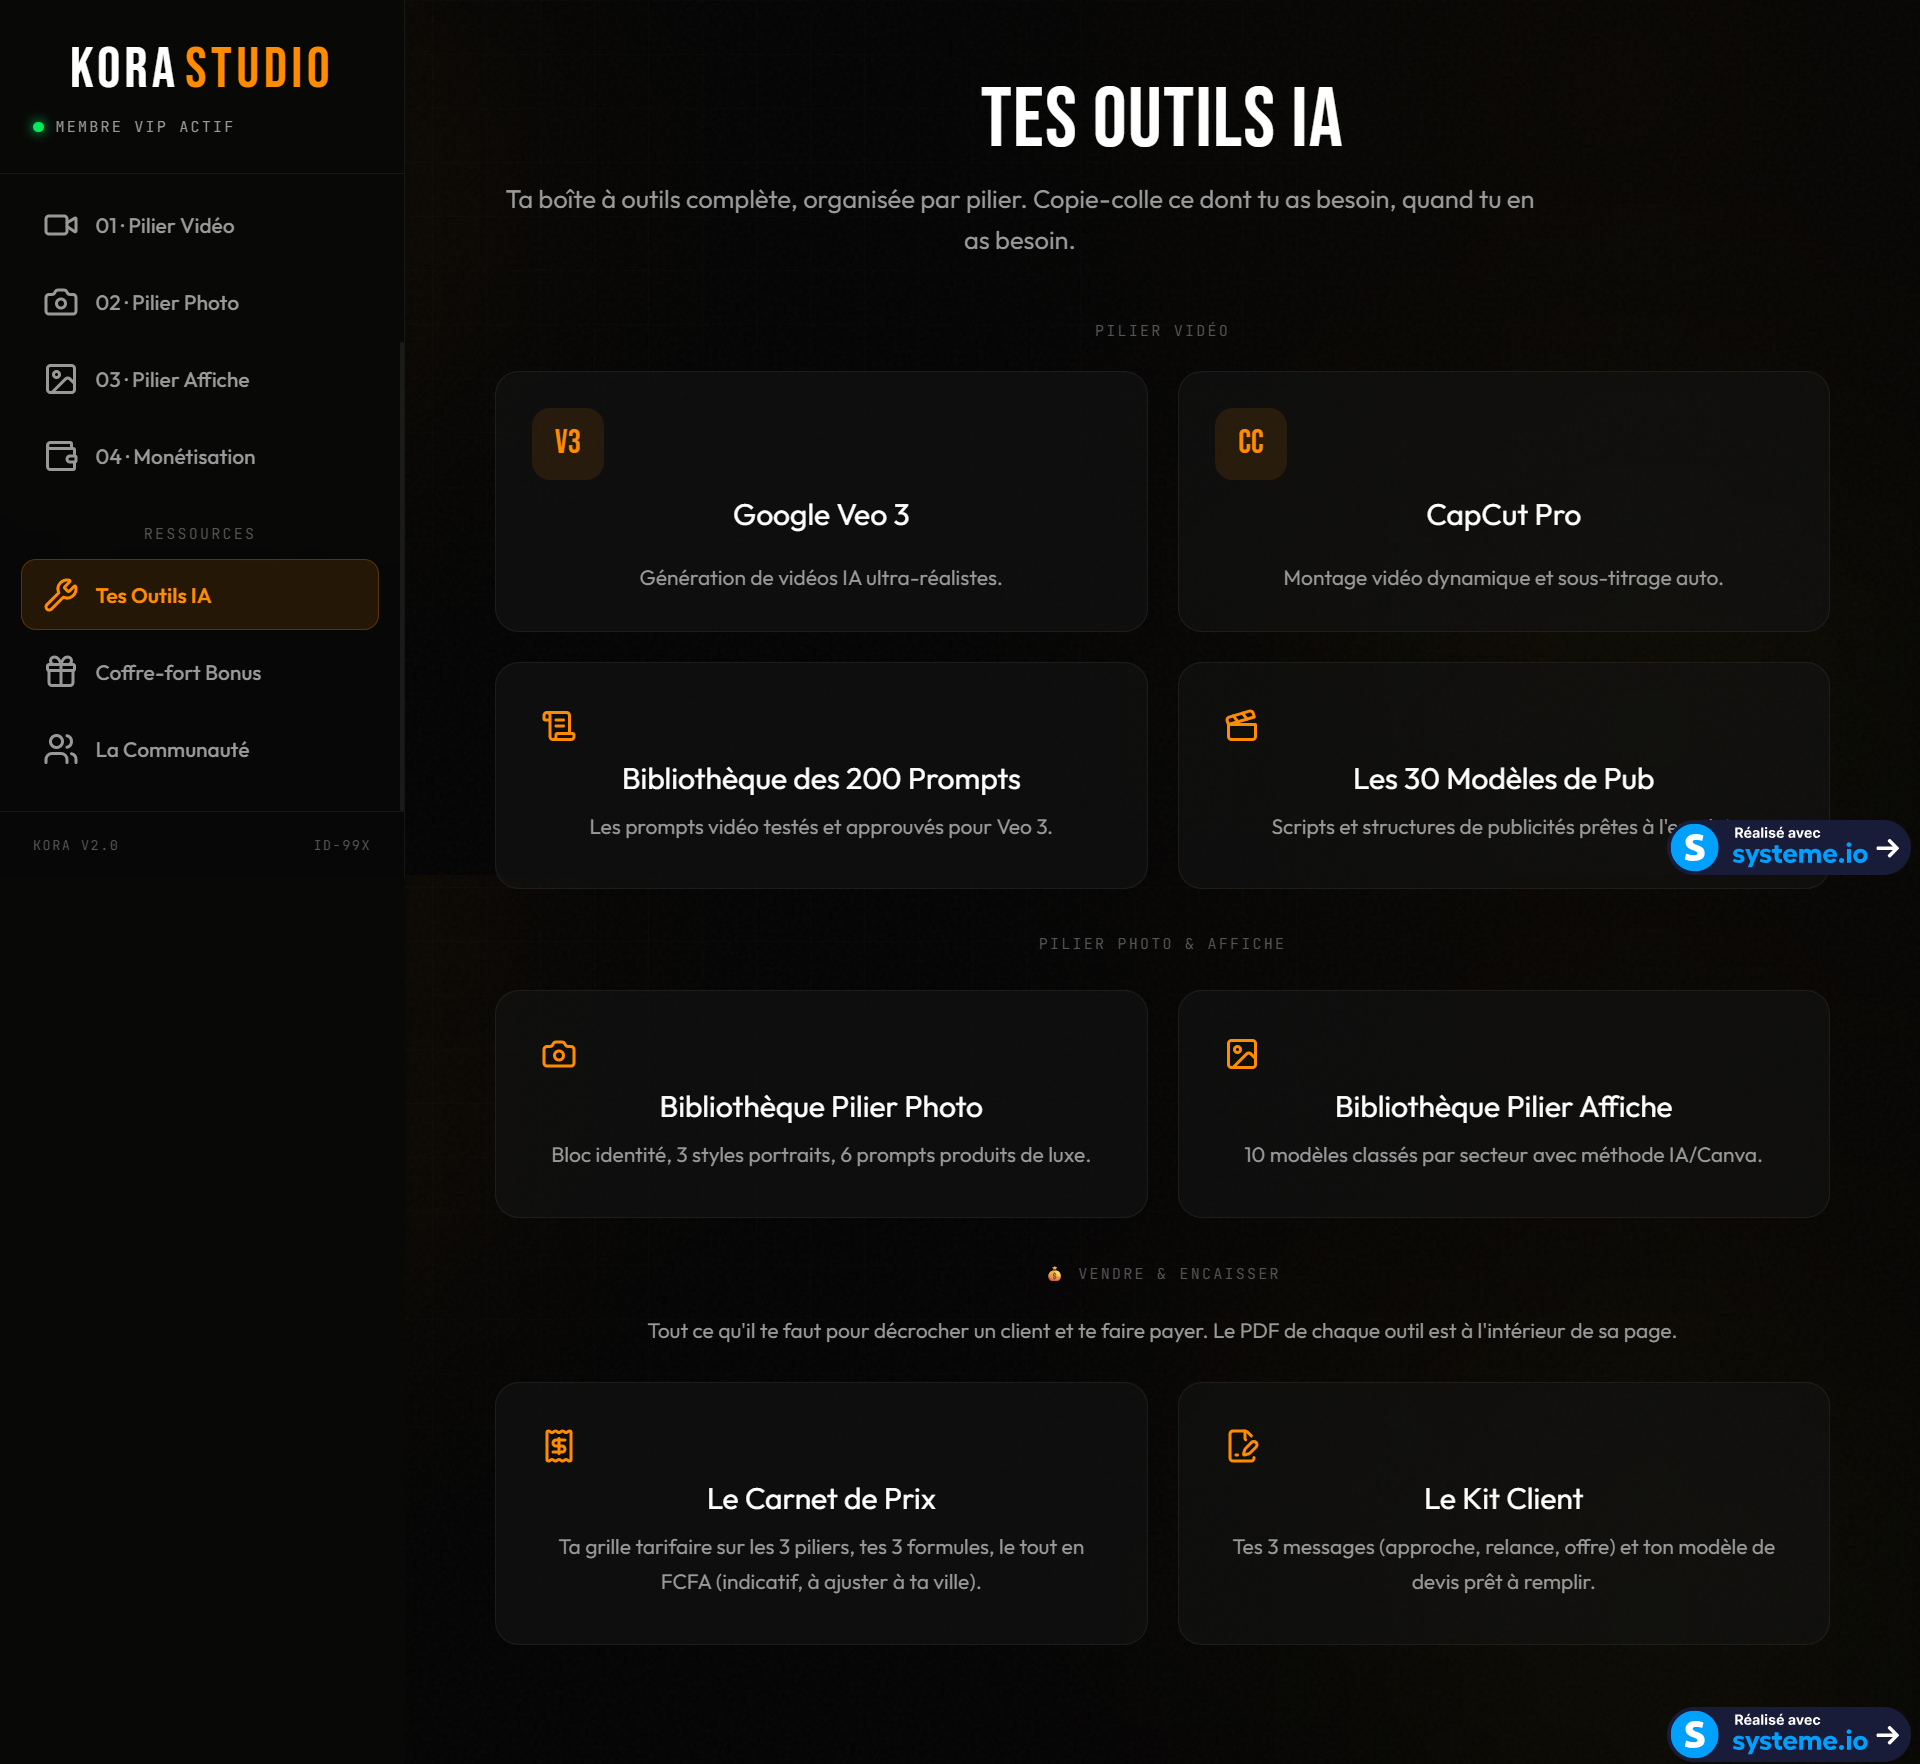Click the image icon beside Pilier Affiche
The image size is (1920, 1764).
coord(61,380)
